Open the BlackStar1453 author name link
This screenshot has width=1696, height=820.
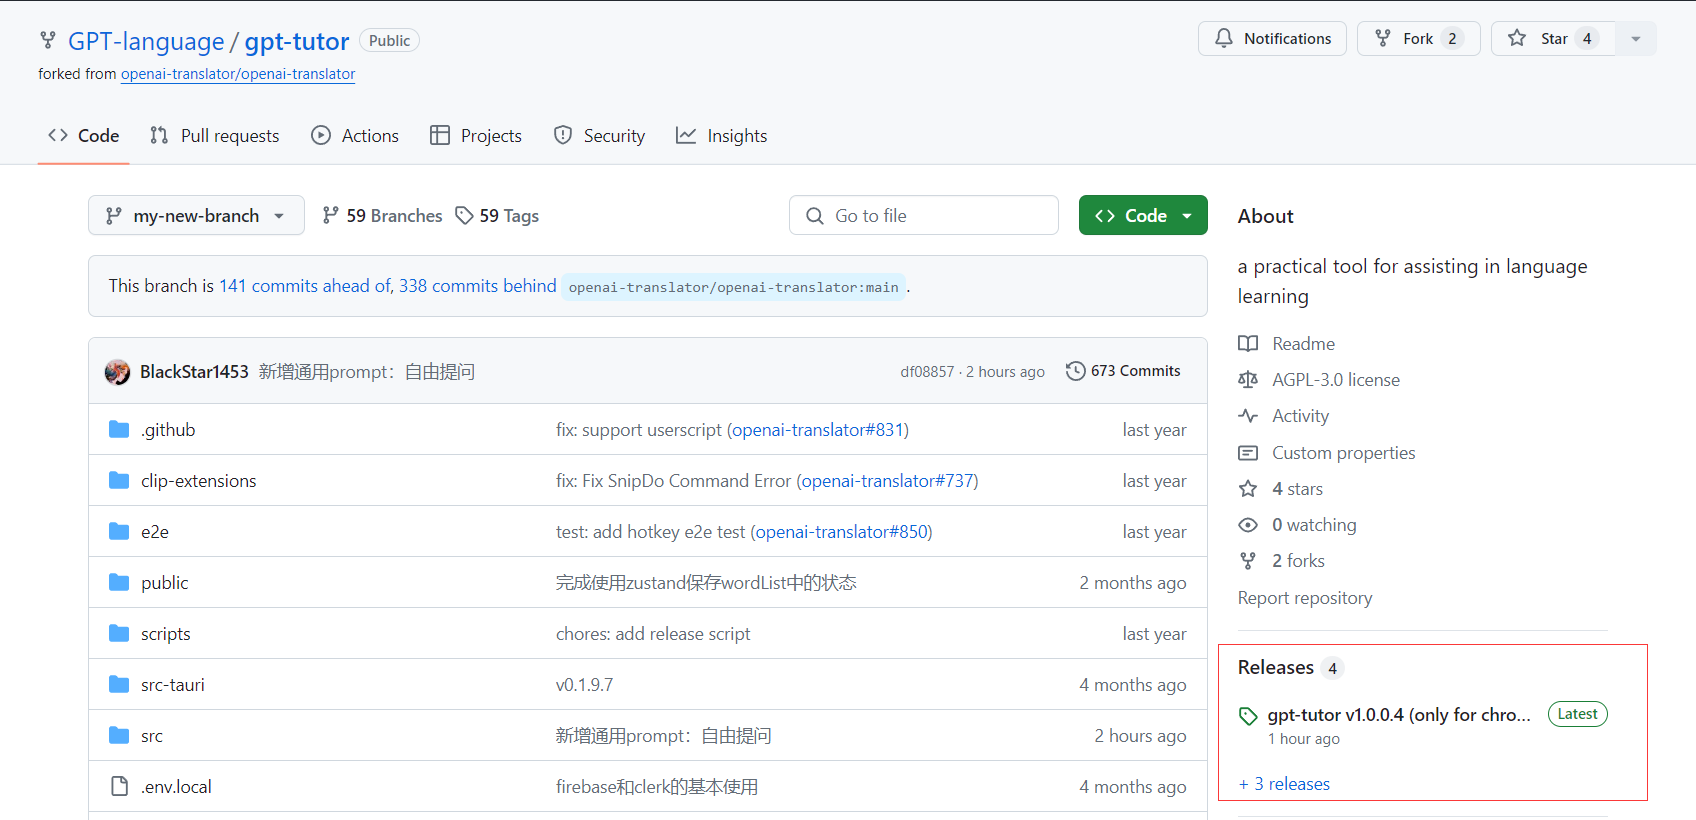tap(194, 372)
